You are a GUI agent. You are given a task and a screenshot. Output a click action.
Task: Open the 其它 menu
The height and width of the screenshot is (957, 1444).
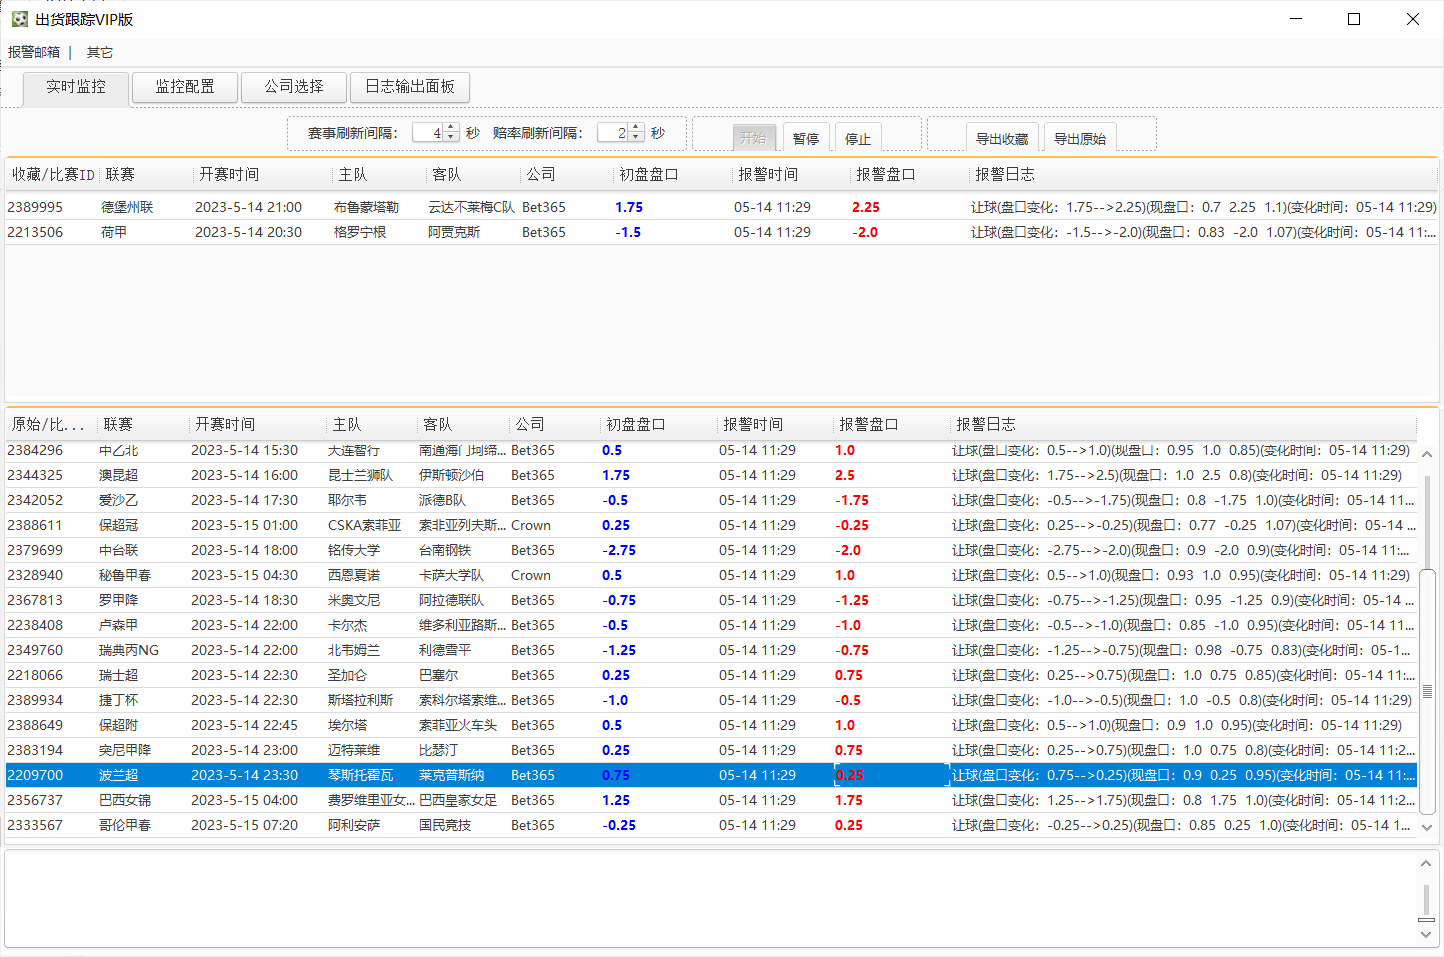[x=100, y=52]
